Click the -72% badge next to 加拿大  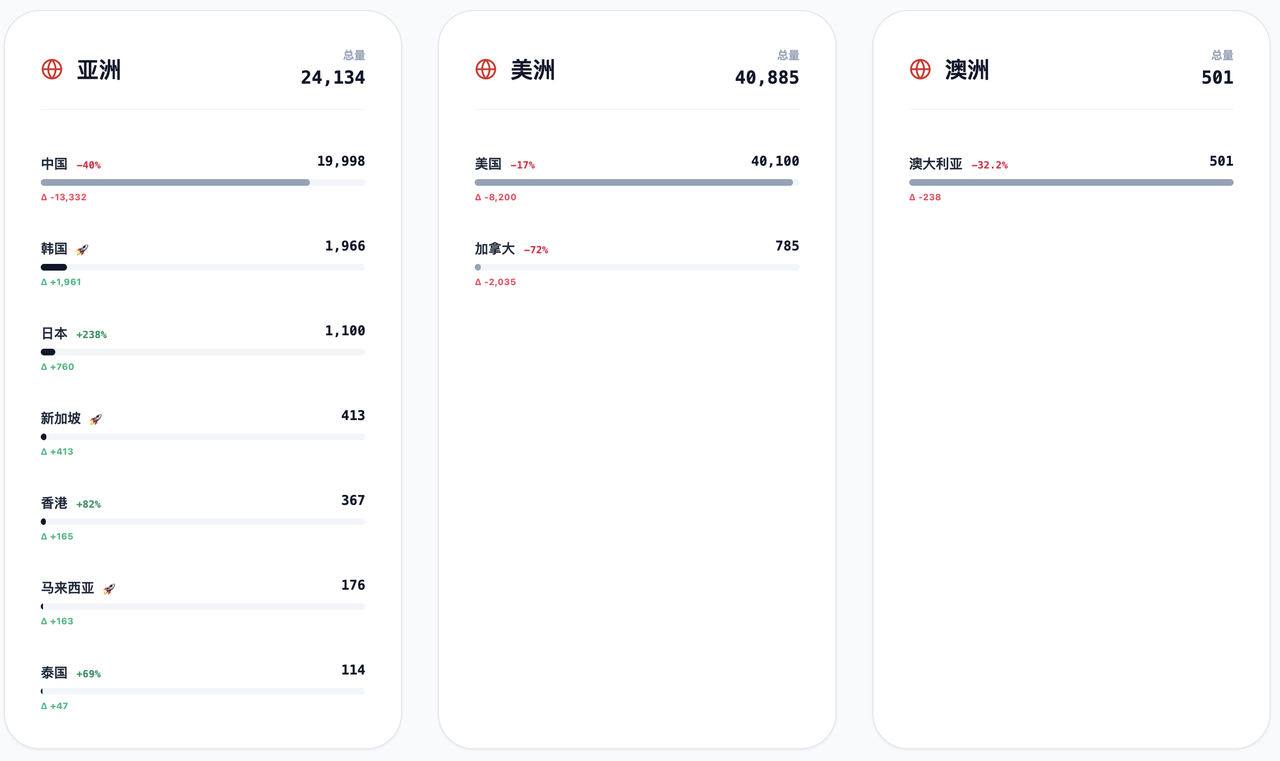point(536,250)
